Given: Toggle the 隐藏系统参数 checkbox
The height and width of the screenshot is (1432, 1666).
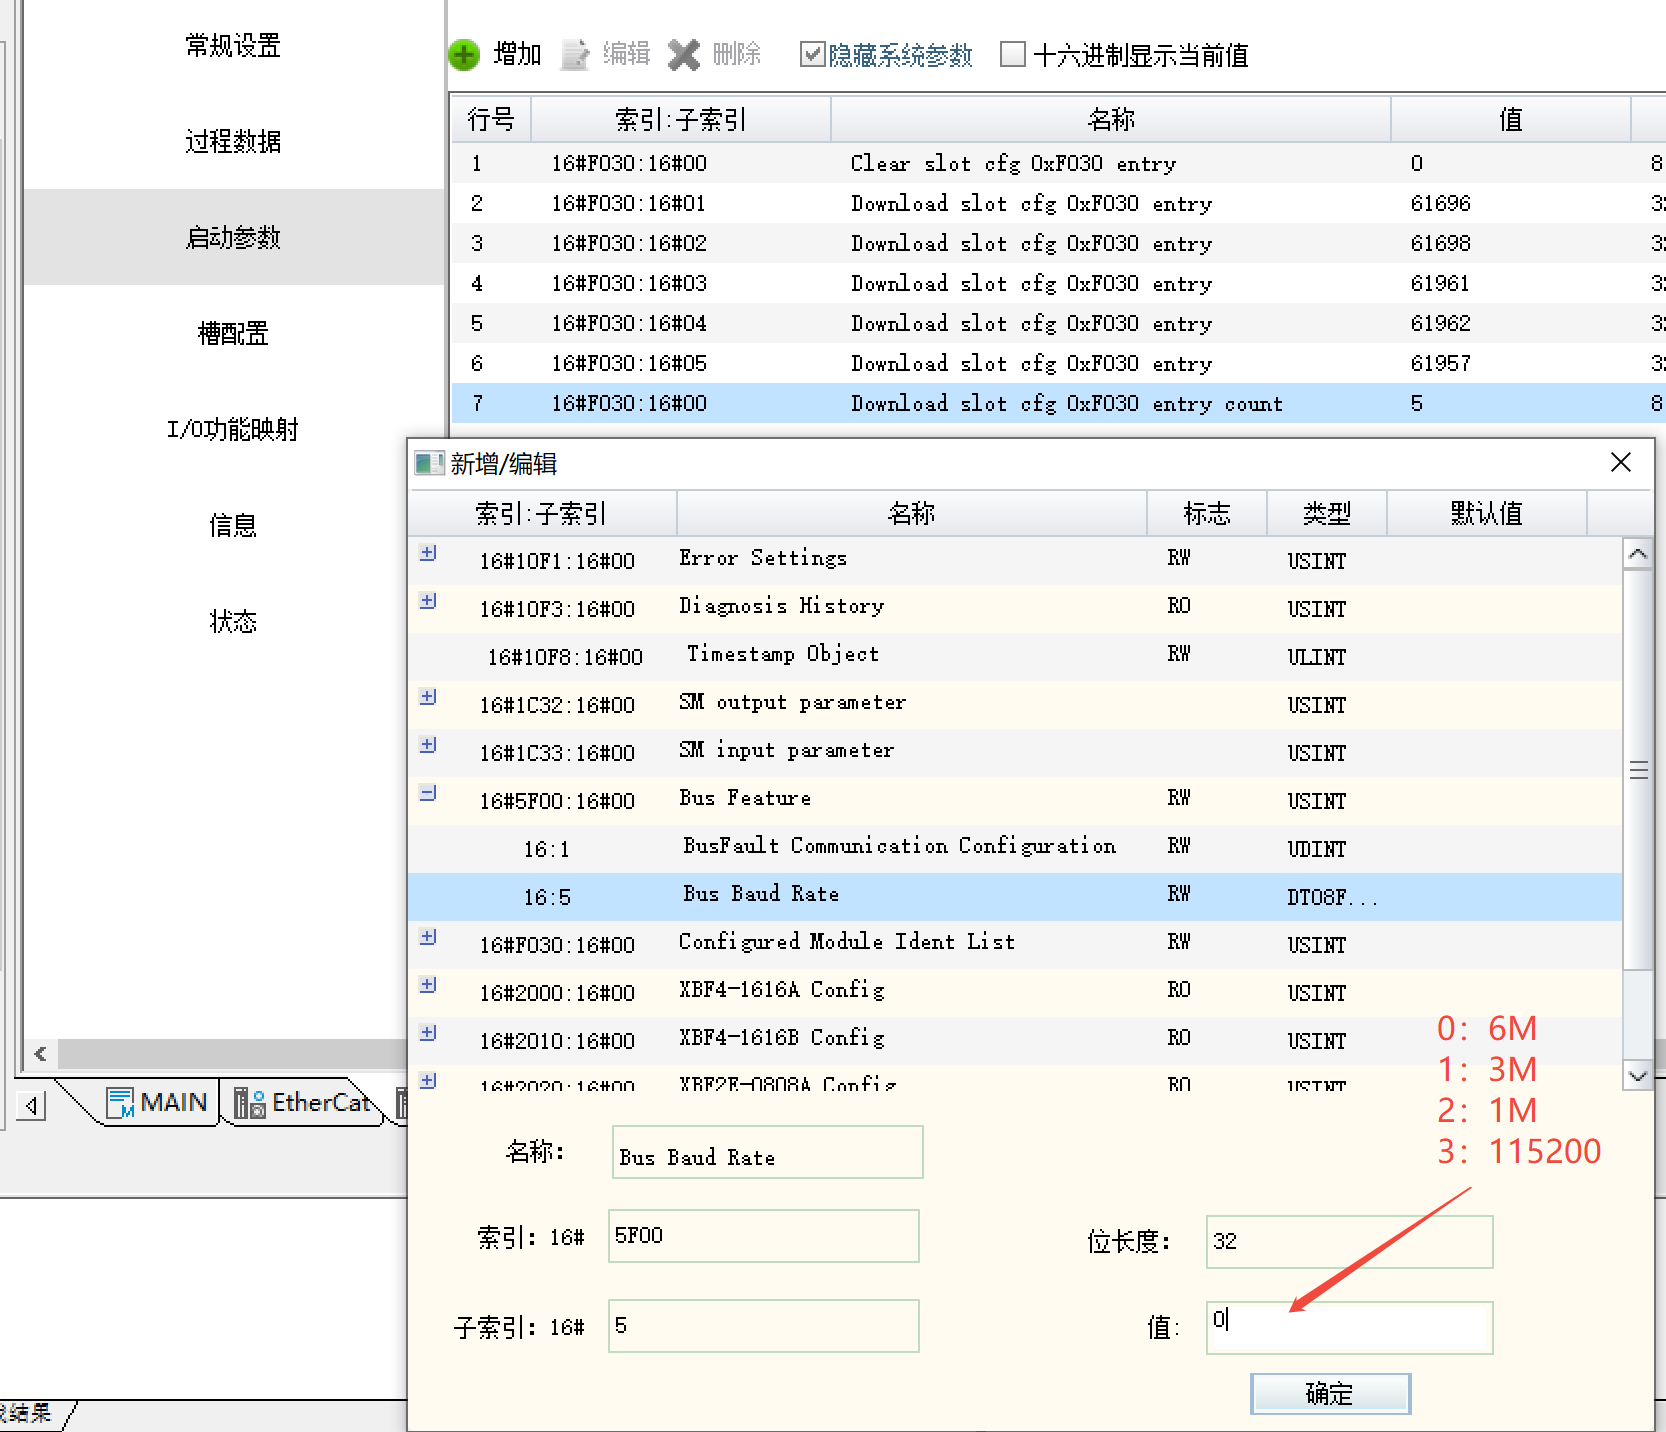Looking at the screenshot, I should [812, 54].
